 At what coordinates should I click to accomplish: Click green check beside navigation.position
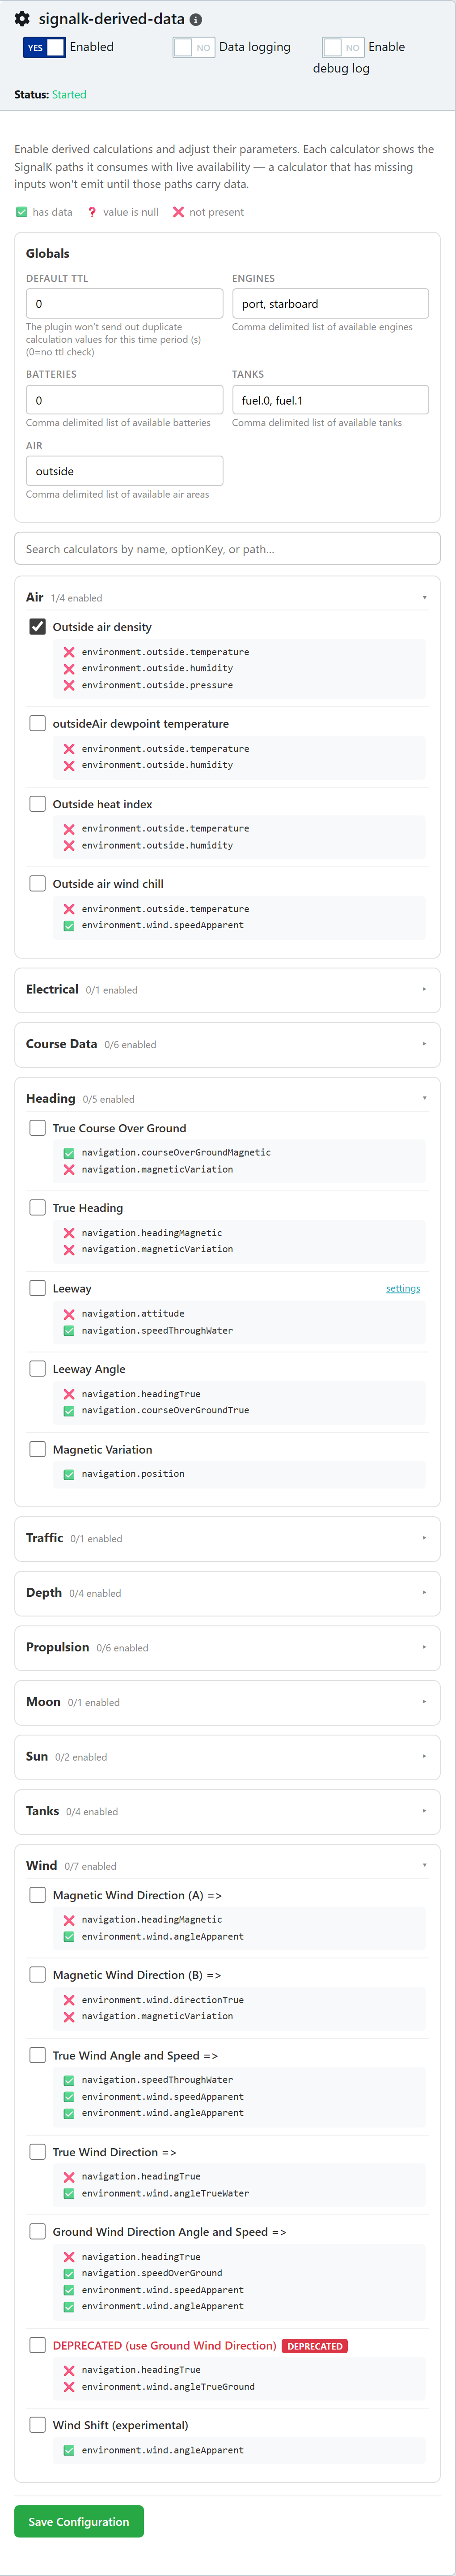coord(69,1474)
